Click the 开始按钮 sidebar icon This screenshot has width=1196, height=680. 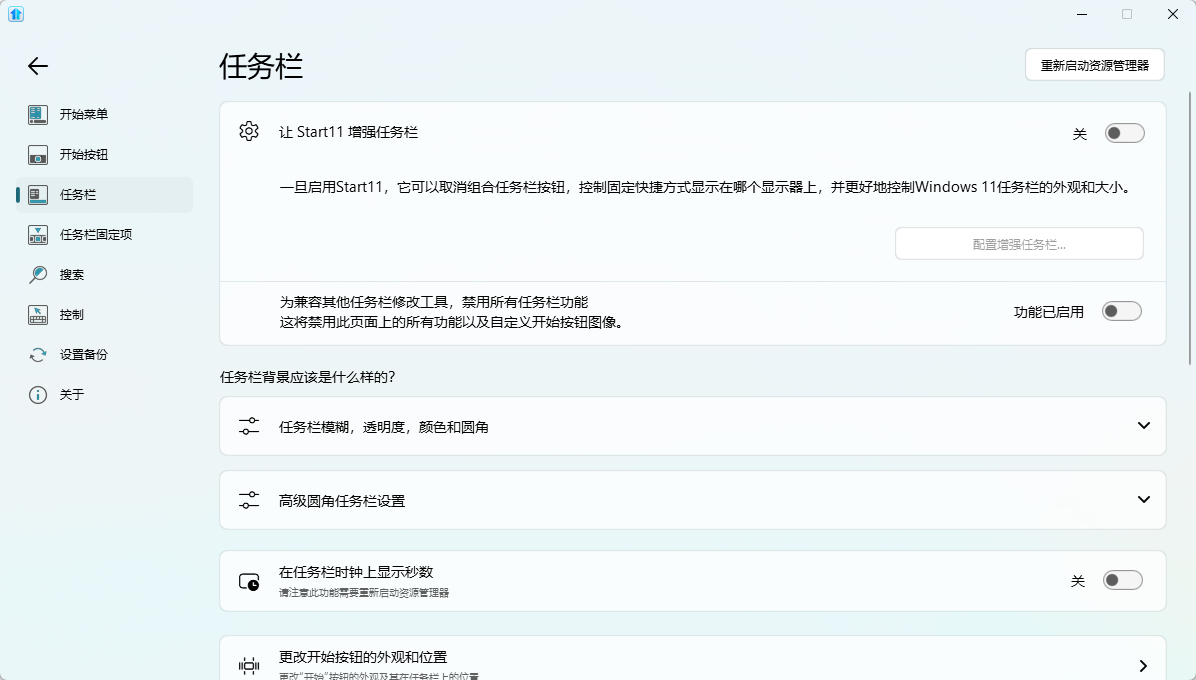click(38, 155)
